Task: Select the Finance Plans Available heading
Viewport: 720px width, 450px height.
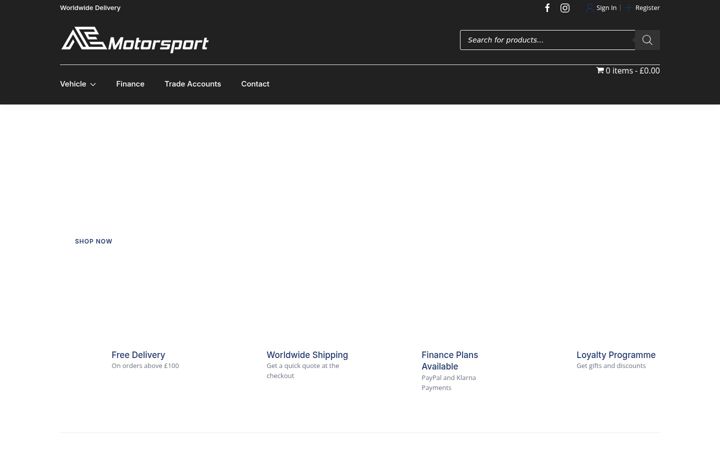Action: tap(450, 360)
